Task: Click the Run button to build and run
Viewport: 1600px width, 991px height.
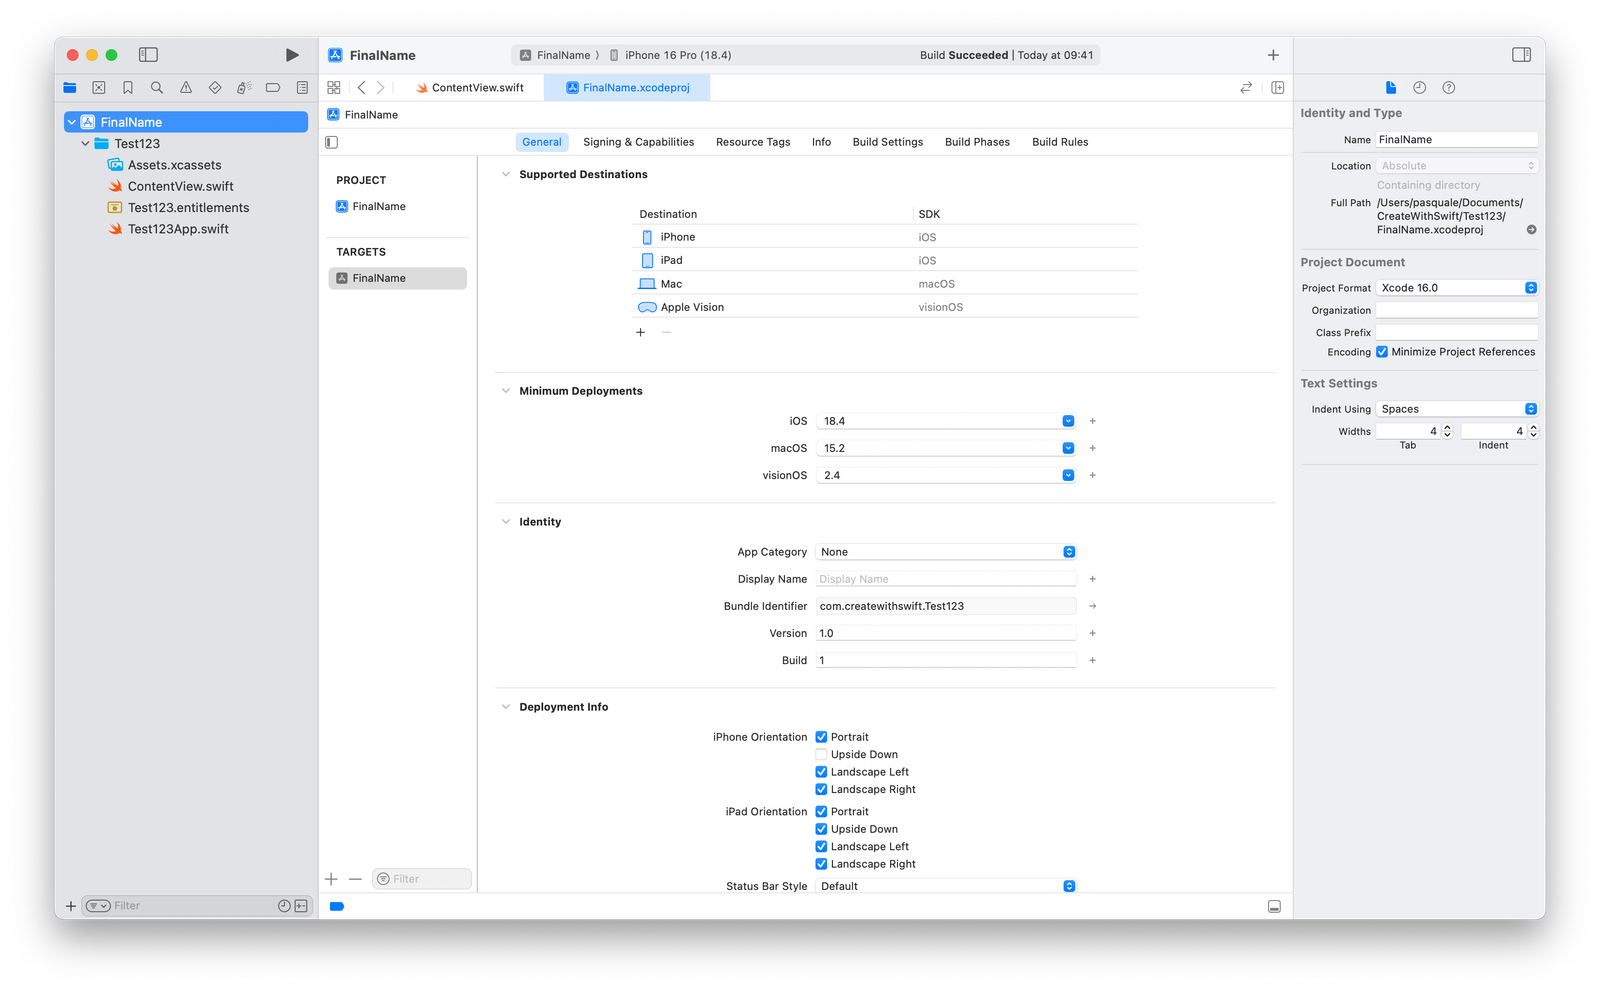Action: 292,55
